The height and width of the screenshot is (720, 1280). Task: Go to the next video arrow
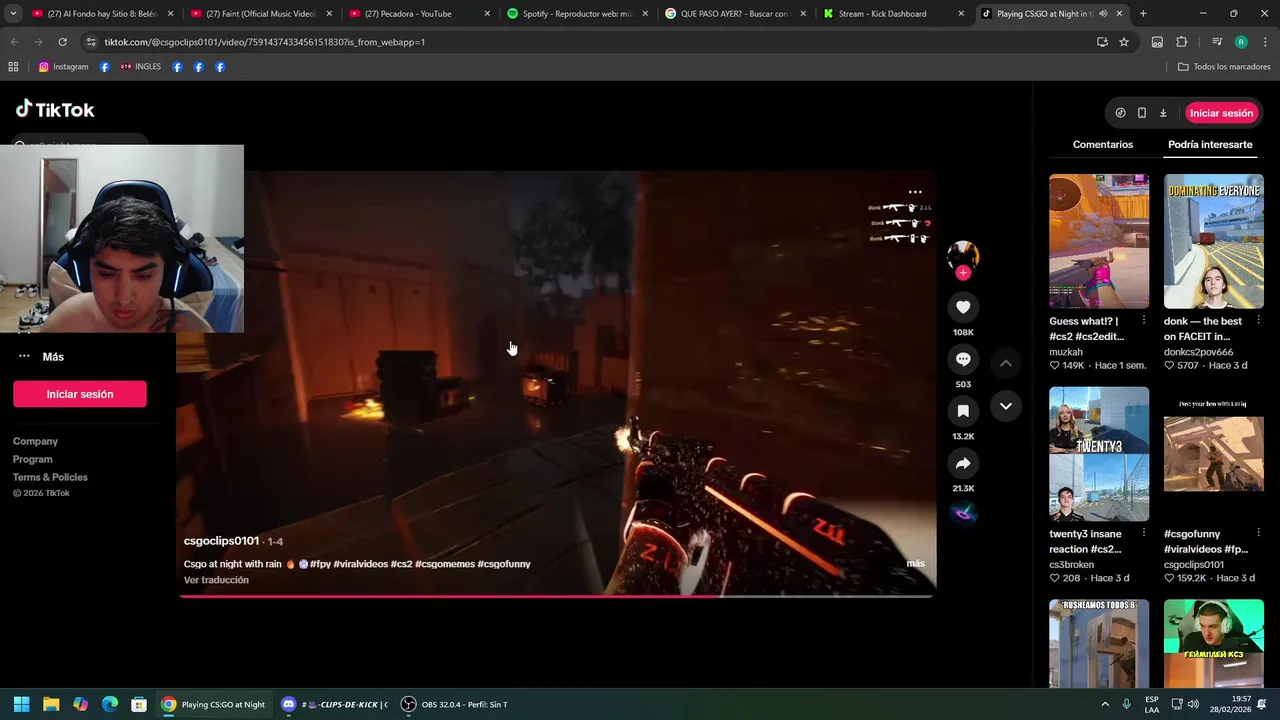coord(1006,406)
